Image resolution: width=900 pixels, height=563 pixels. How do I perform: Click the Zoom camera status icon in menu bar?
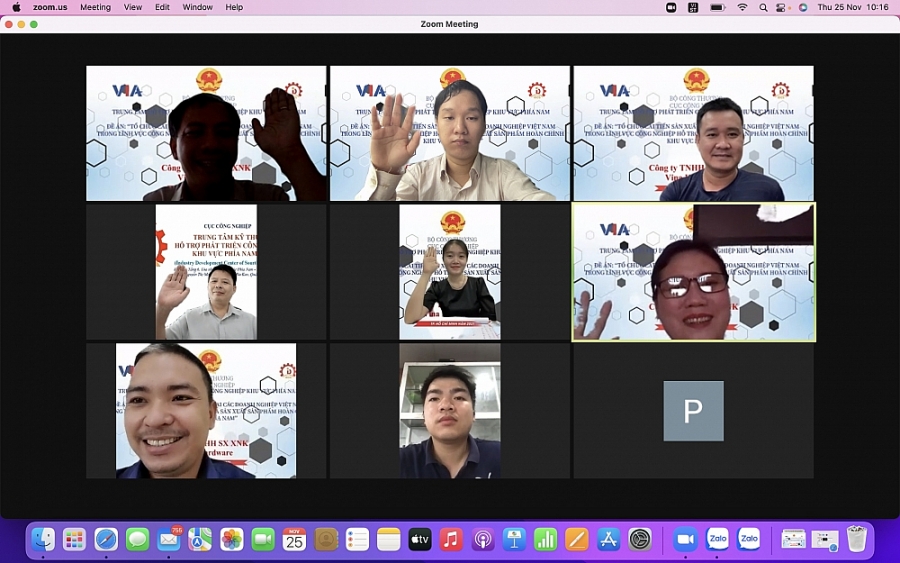tap(671, 7)
